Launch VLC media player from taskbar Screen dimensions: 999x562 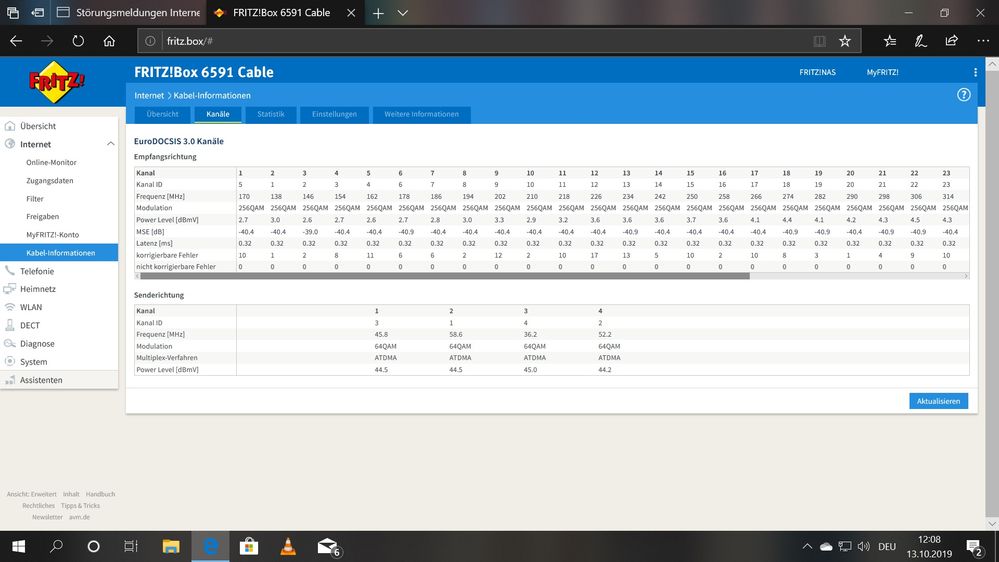point(288,546)
